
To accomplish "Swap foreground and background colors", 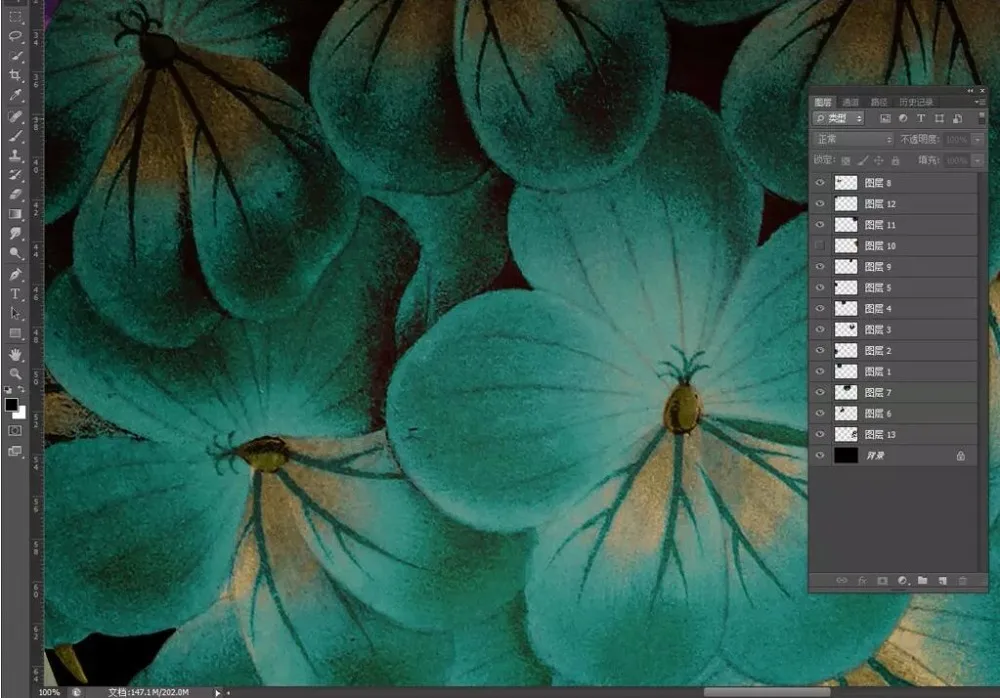I will tap(21, 389).
